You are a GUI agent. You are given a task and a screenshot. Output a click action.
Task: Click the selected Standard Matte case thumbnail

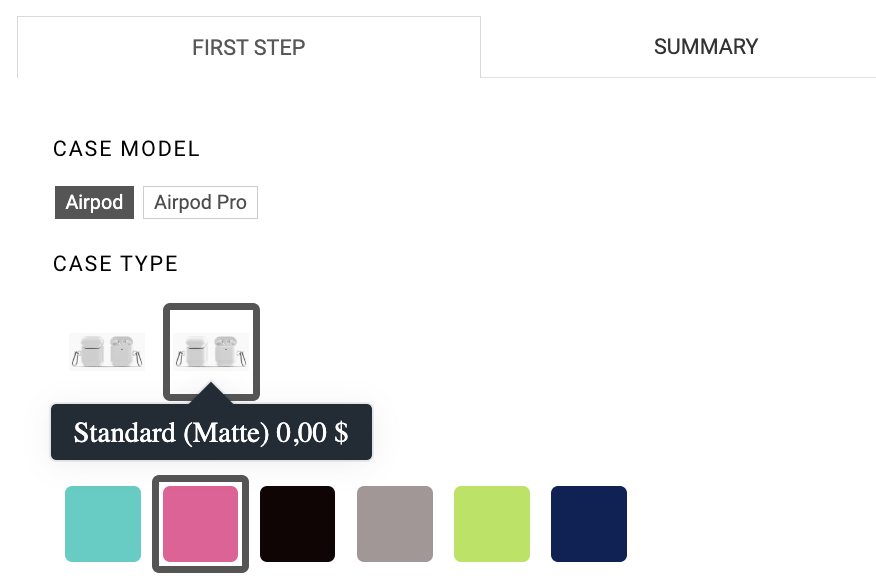click(211, 352)
